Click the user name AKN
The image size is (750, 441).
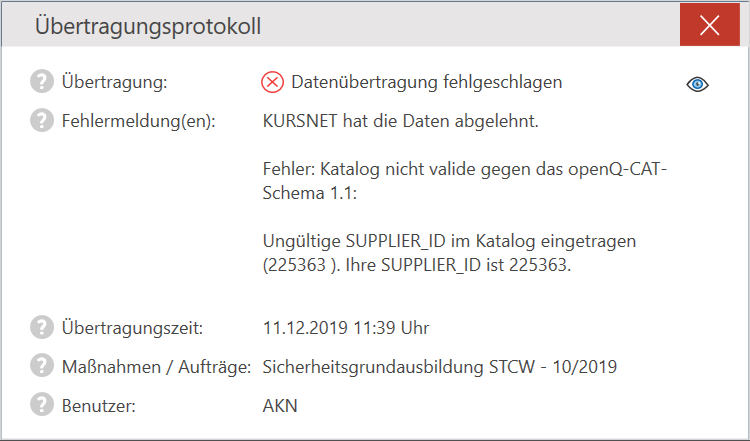[x=280, y=405]
